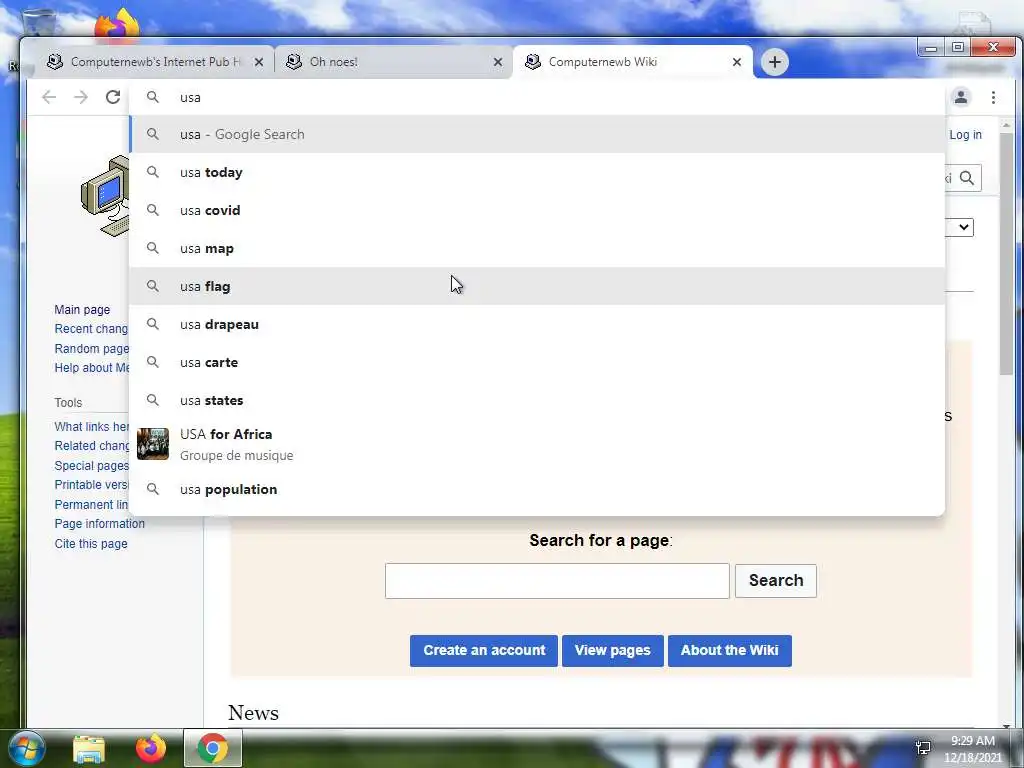Image resolution: width=1024 pixels, height=768 pixels.
Task: Click Cite this page link
Action: tap(91, 543)
